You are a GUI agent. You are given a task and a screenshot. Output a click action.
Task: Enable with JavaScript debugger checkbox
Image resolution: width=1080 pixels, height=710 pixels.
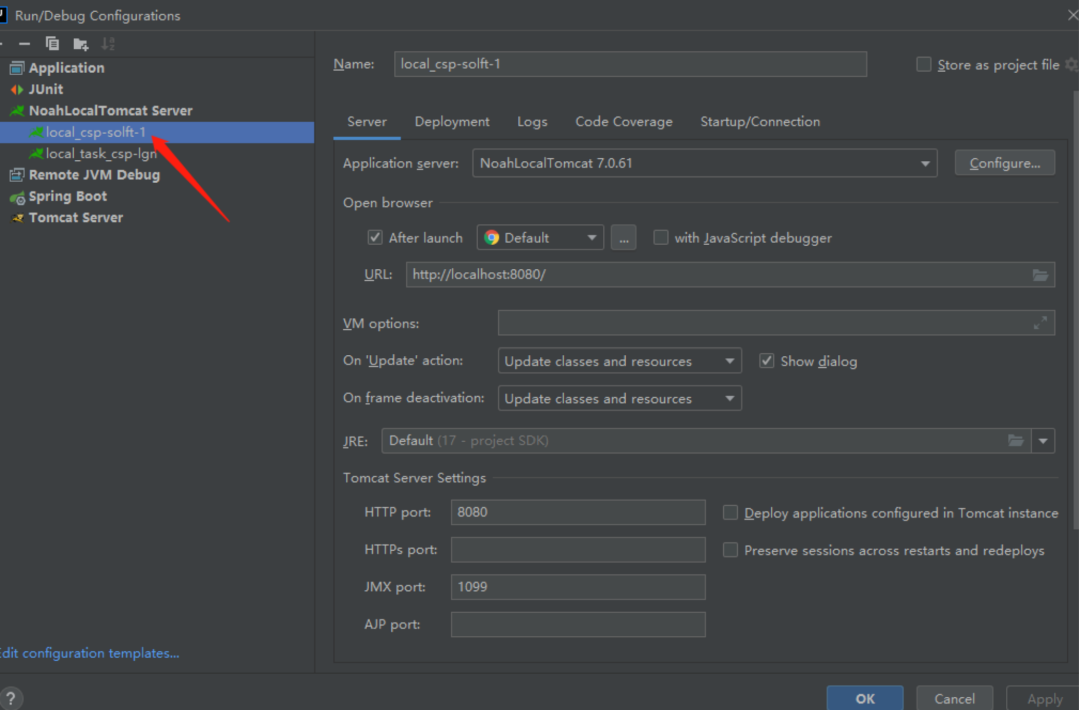point(661,238)
